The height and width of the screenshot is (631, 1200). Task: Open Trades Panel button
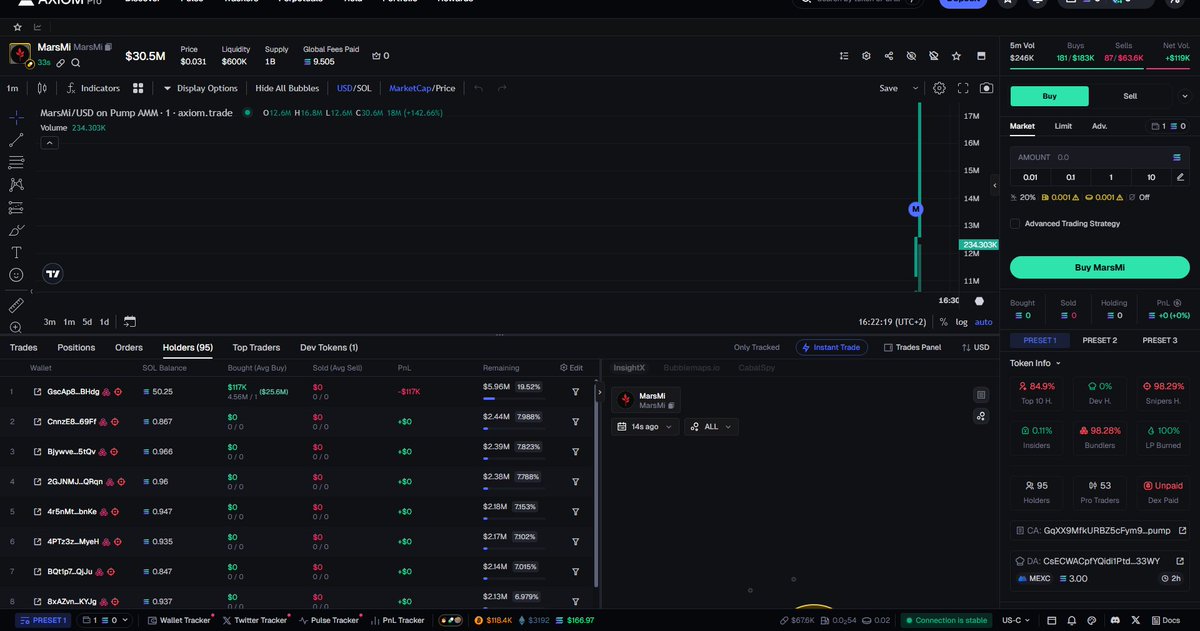pos(912,347)
